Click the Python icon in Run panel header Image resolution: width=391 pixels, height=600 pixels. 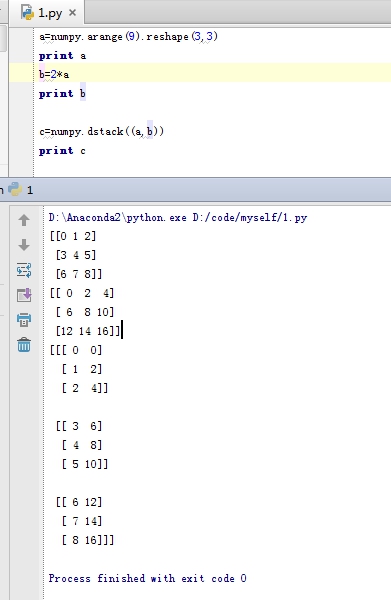coord(15,189)
